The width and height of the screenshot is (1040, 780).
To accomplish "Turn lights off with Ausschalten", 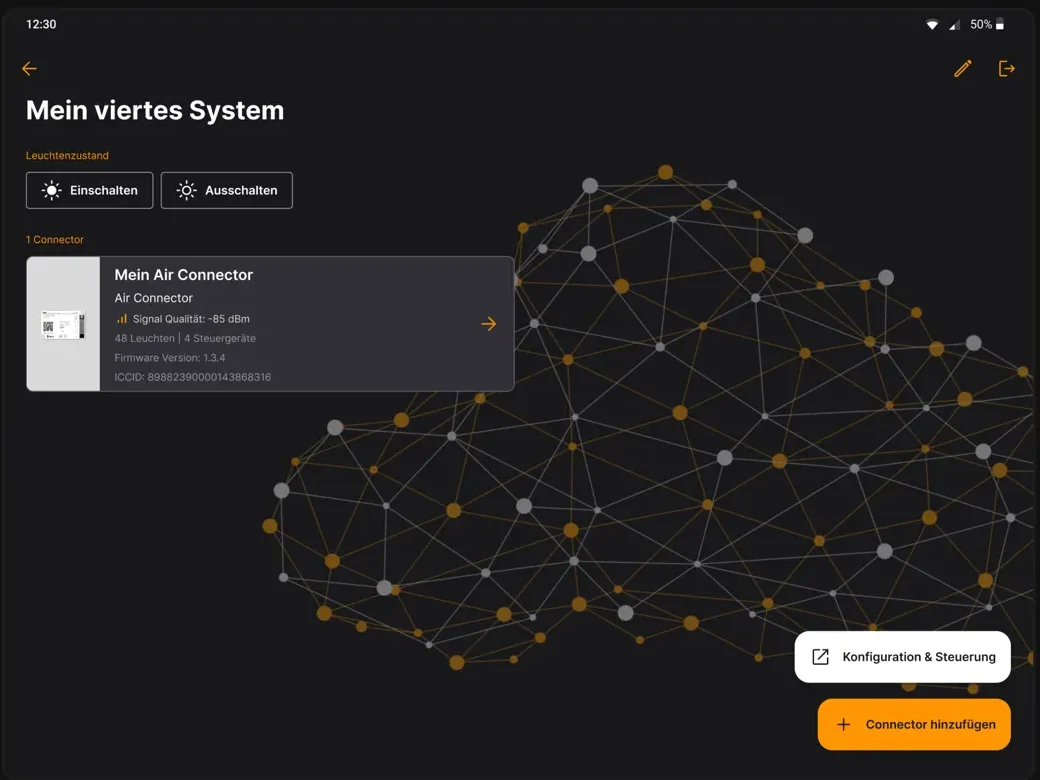I will [x=227, y=190].
